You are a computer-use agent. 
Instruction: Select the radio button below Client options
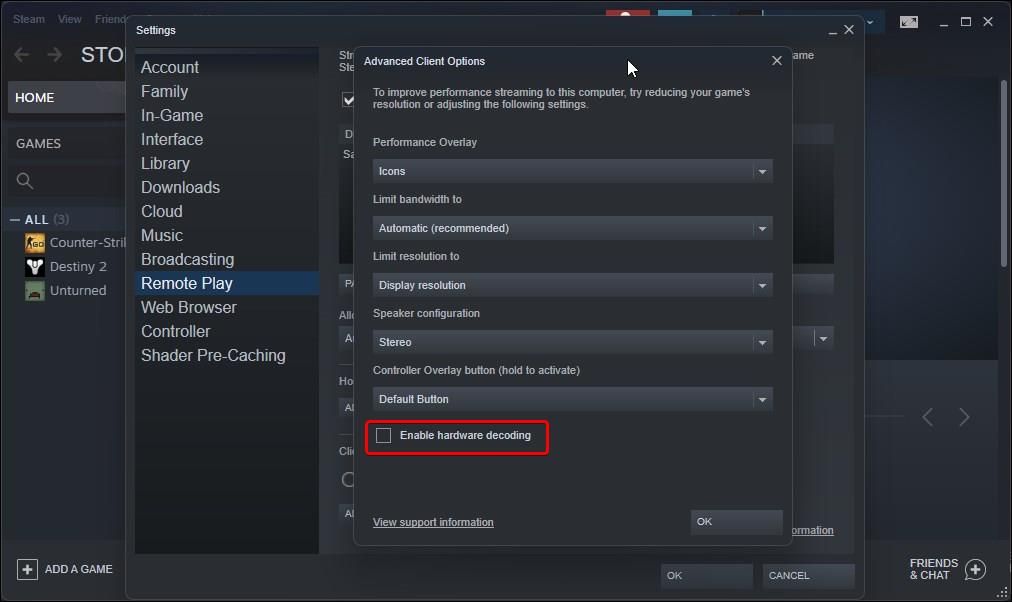pyautogui.click(x=347, y=479)
